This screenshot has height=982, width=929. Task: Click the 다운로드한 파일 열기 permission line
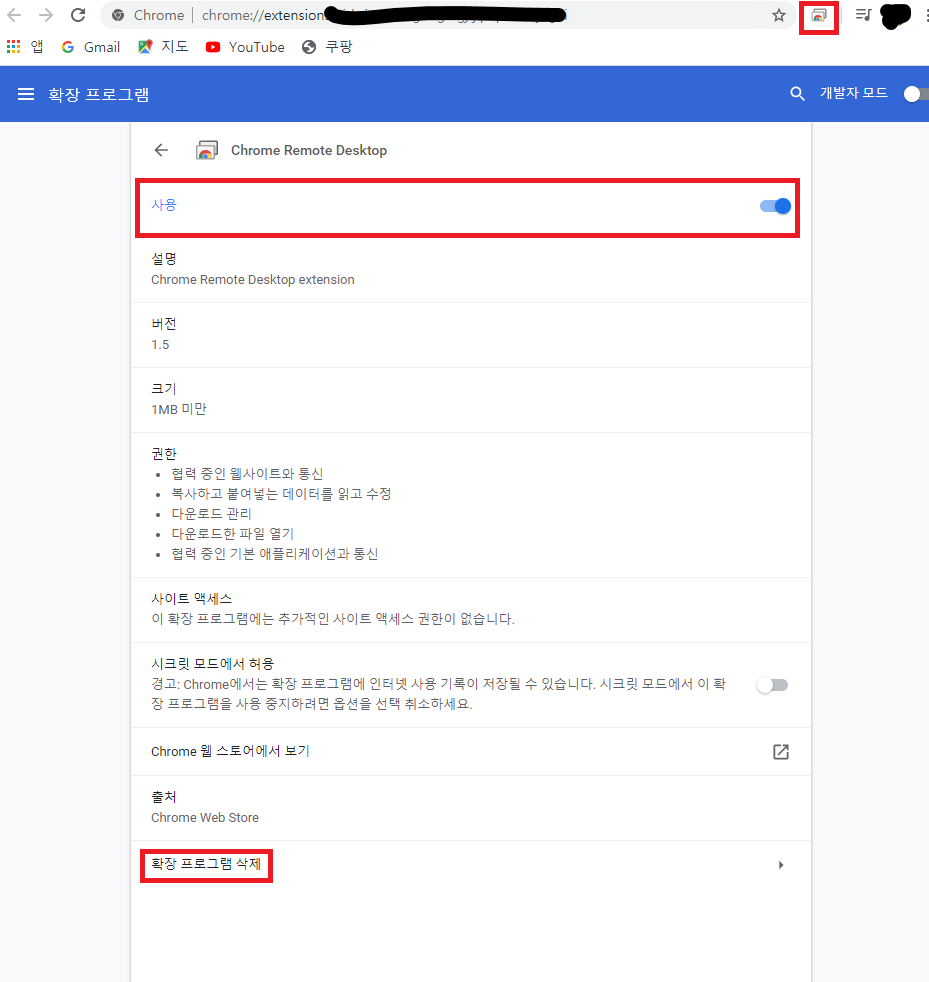(232, 534)
